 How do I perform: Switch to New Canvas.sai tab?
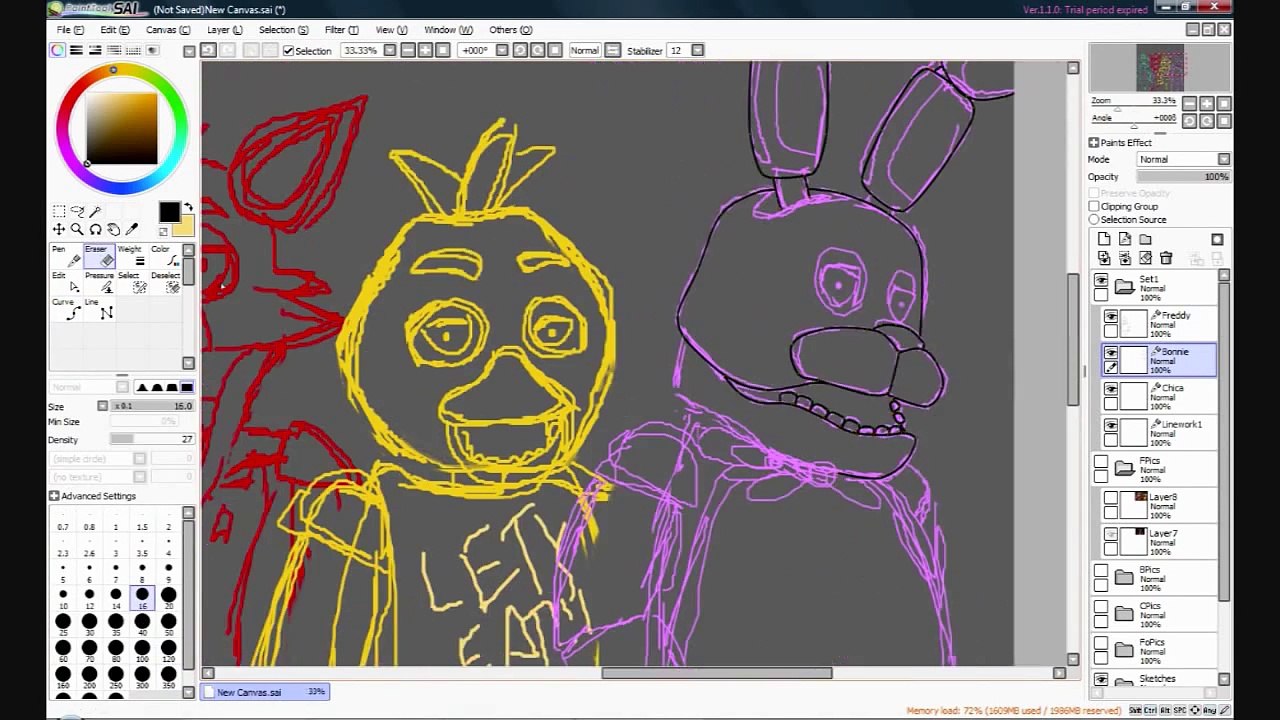265,692
